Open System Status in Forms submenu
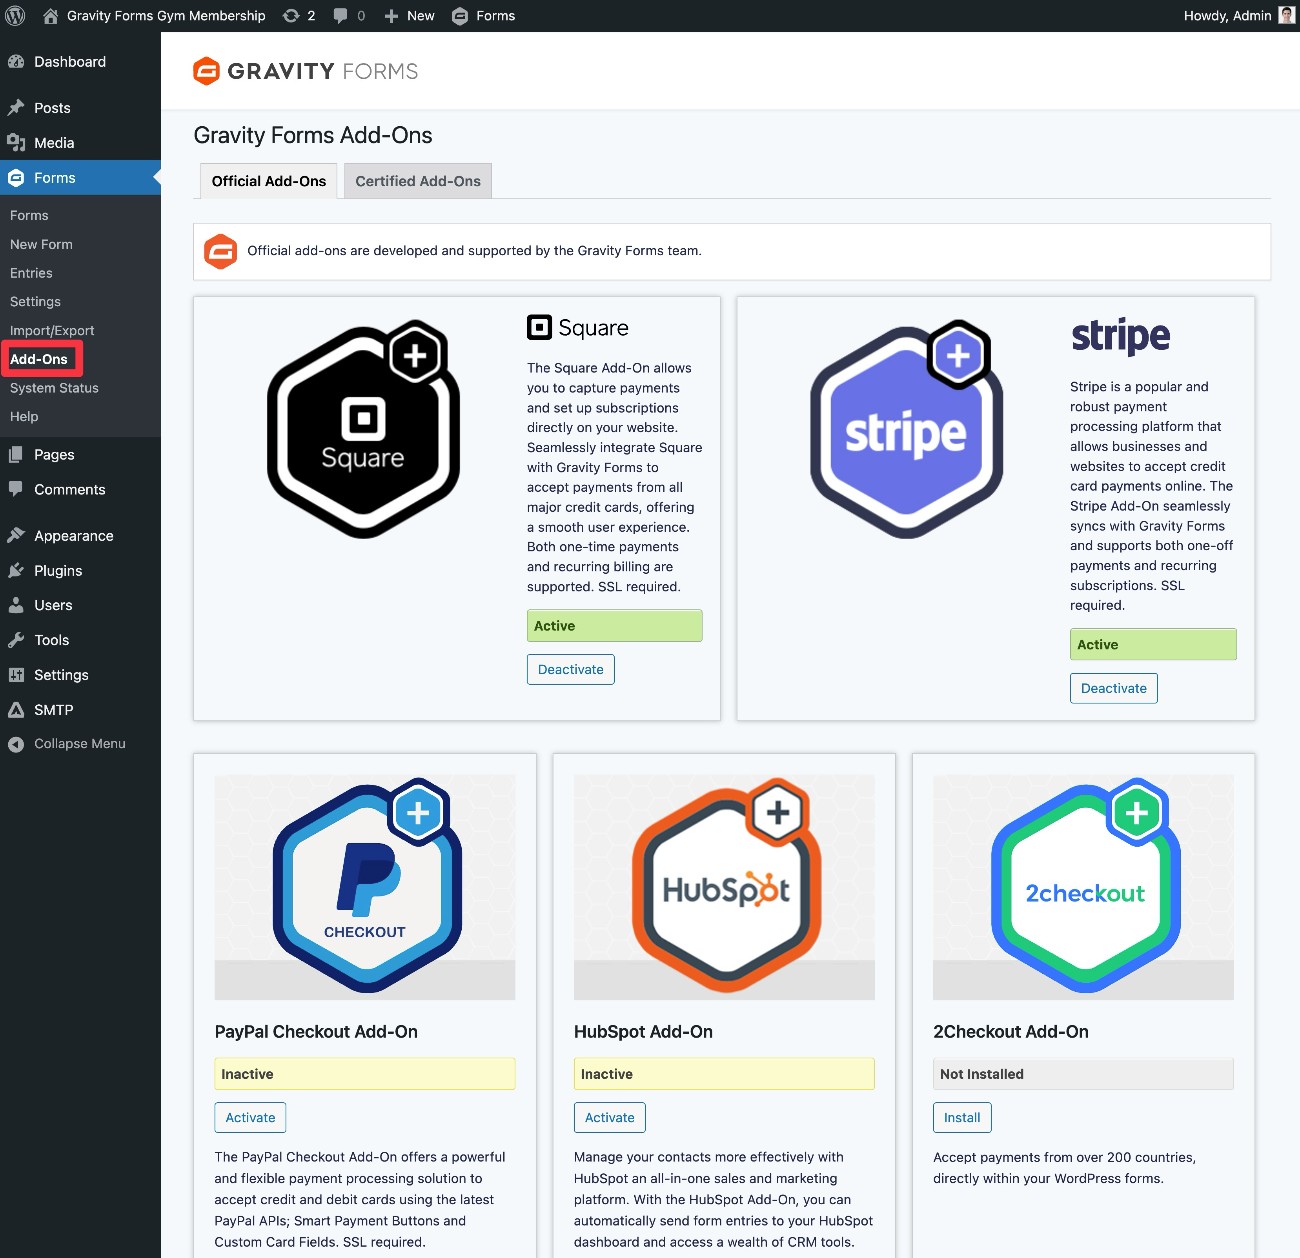The image size is (1300, 1258). pyautogui.click(x=54, y=388)
